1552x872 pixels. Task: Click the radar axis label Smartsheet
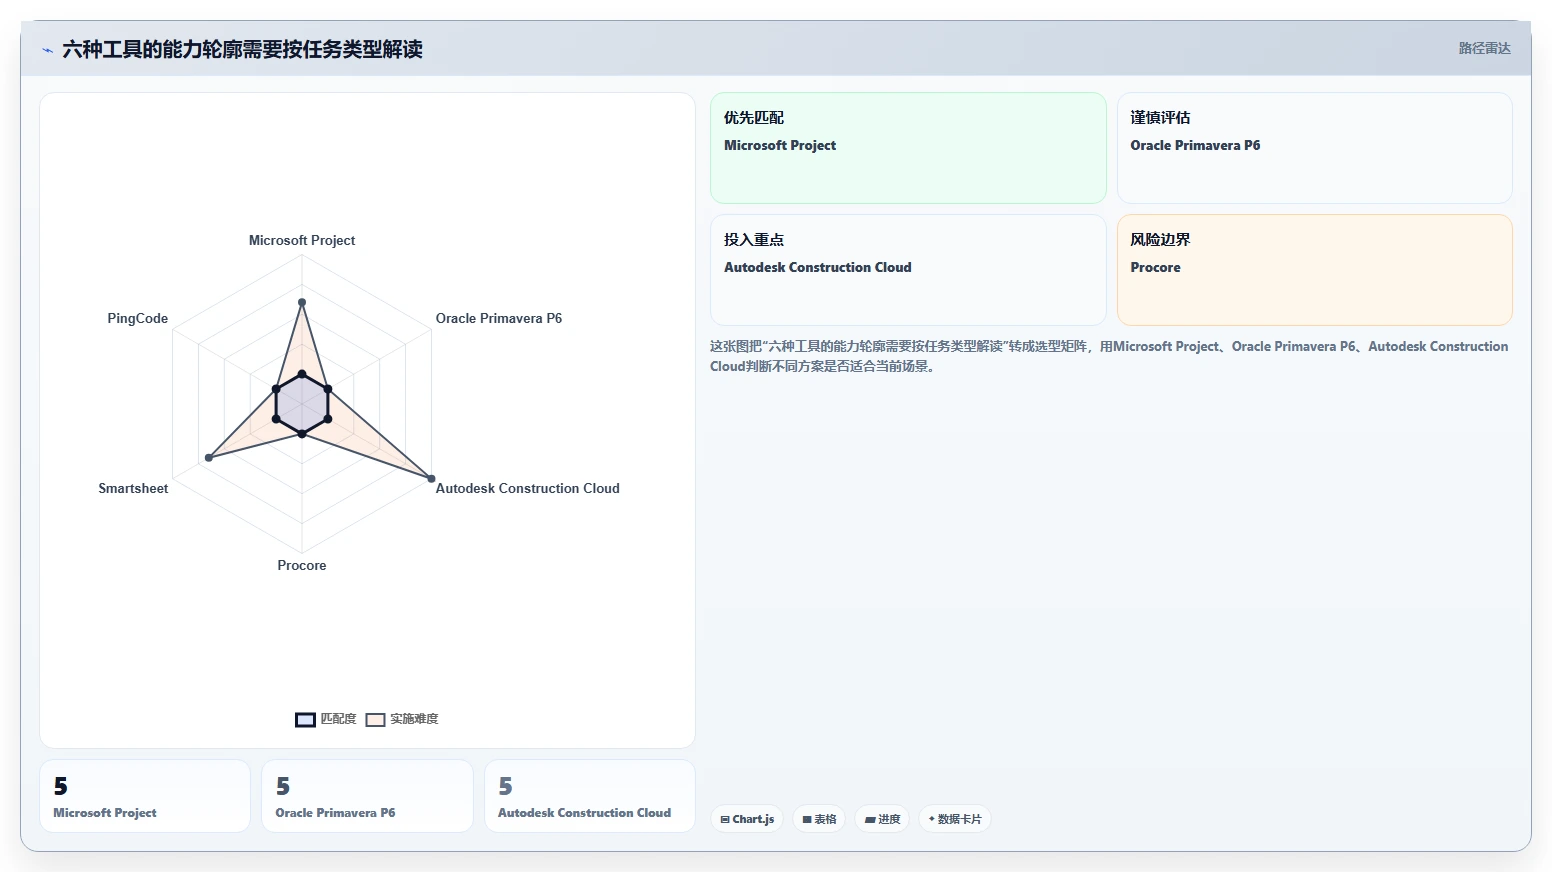coord(133,488)
